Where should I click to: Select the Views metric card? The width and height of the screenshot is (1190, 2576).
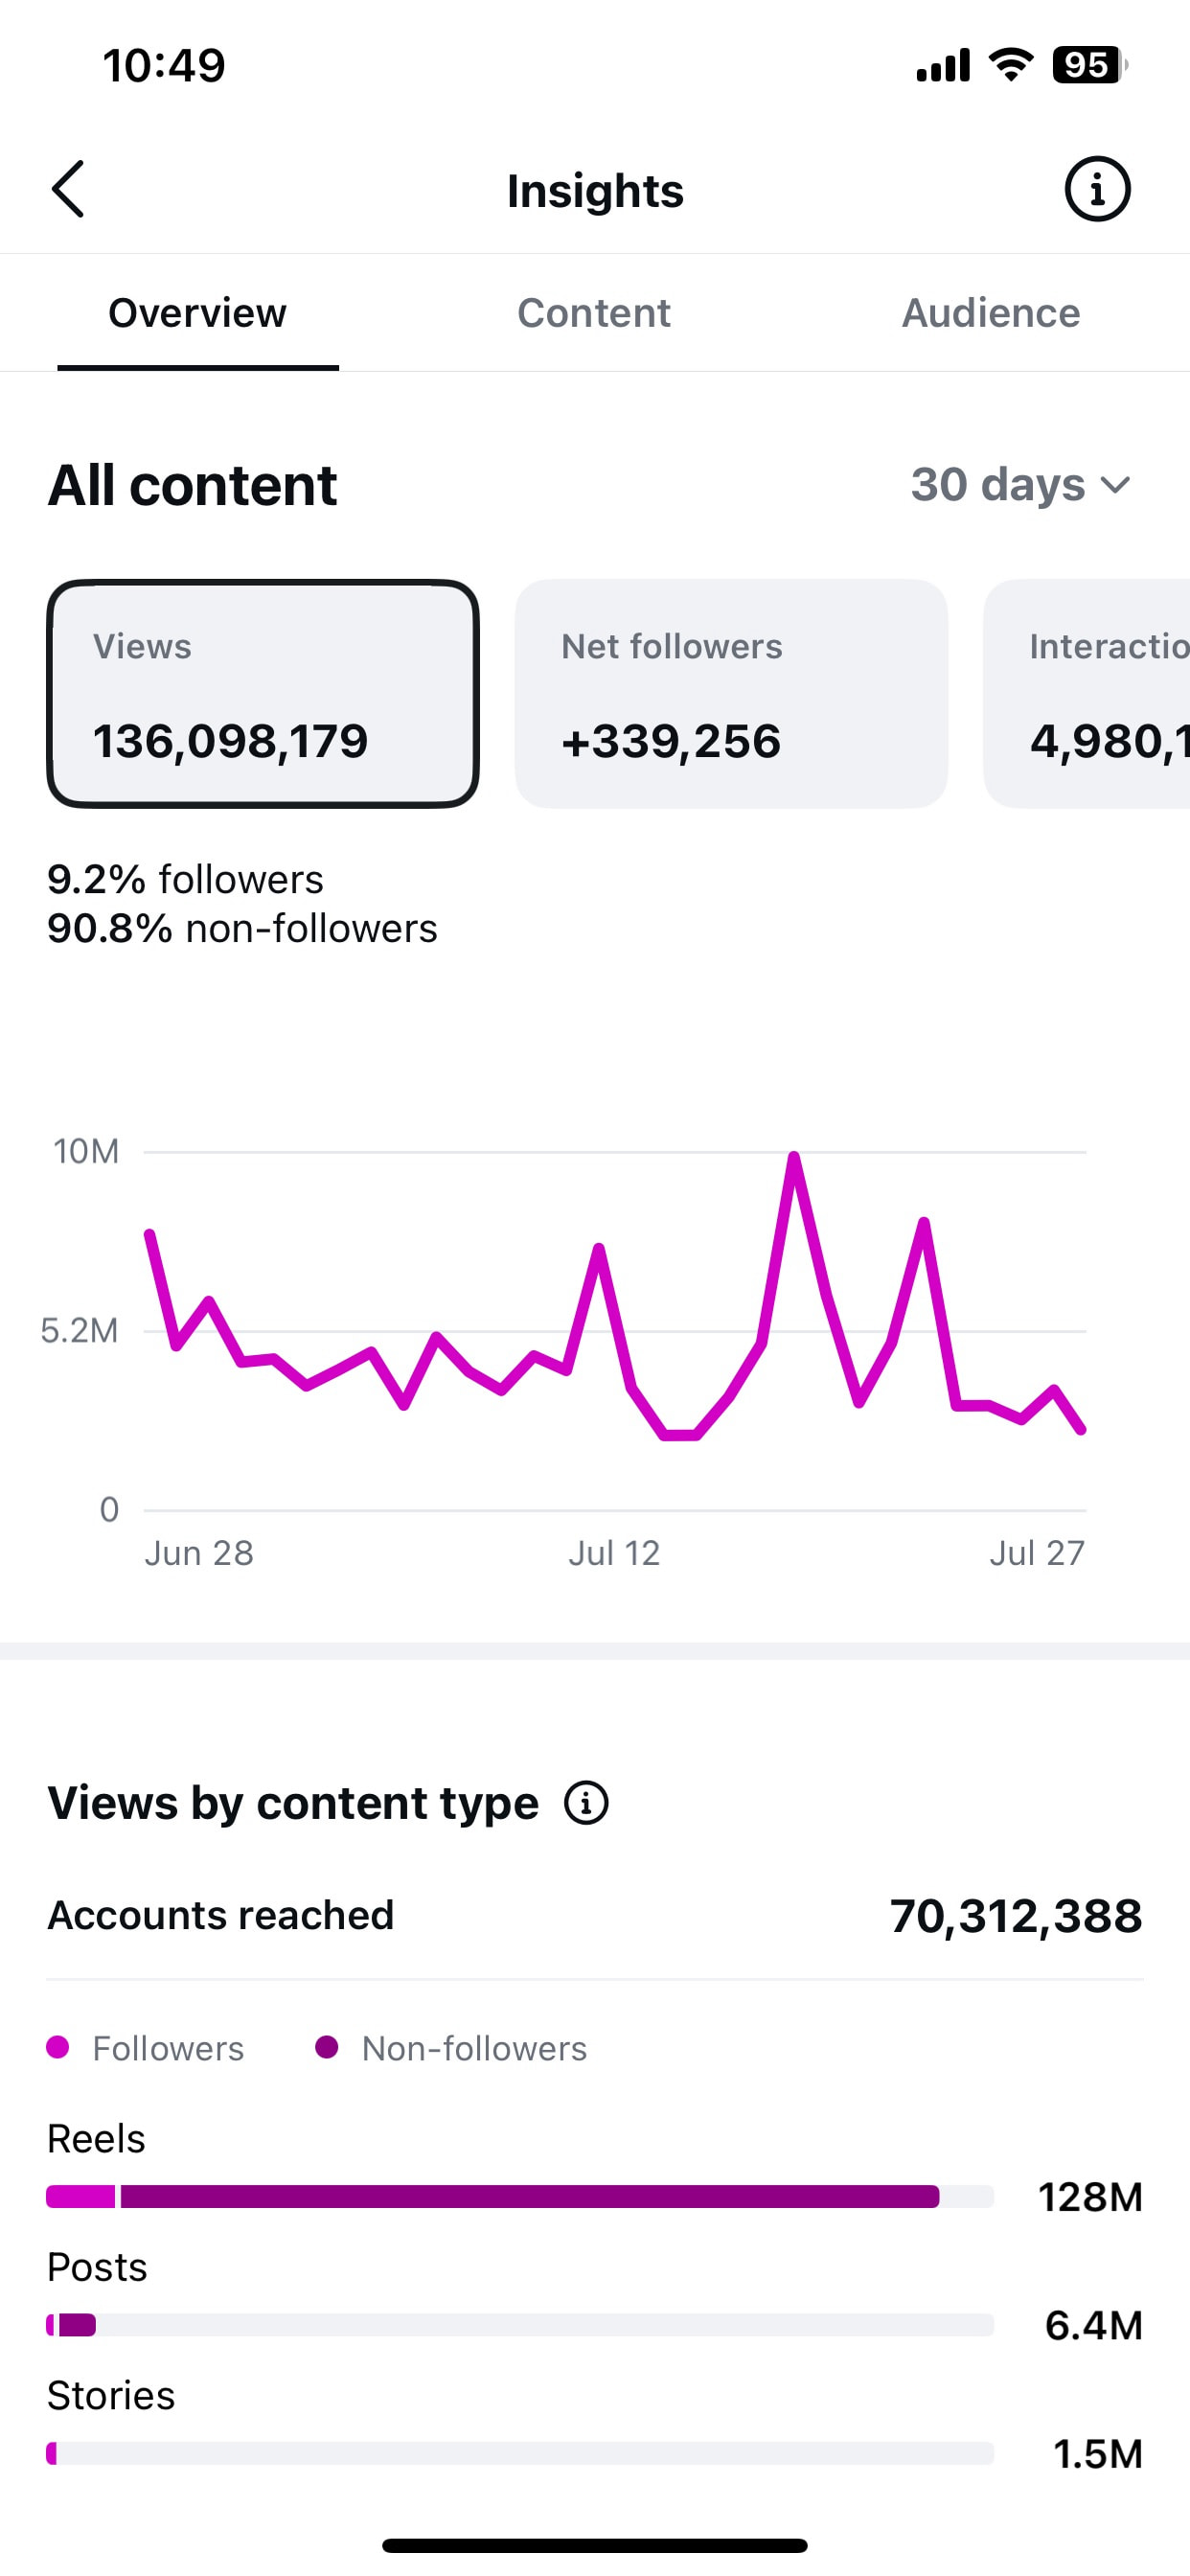click(263, 694)
